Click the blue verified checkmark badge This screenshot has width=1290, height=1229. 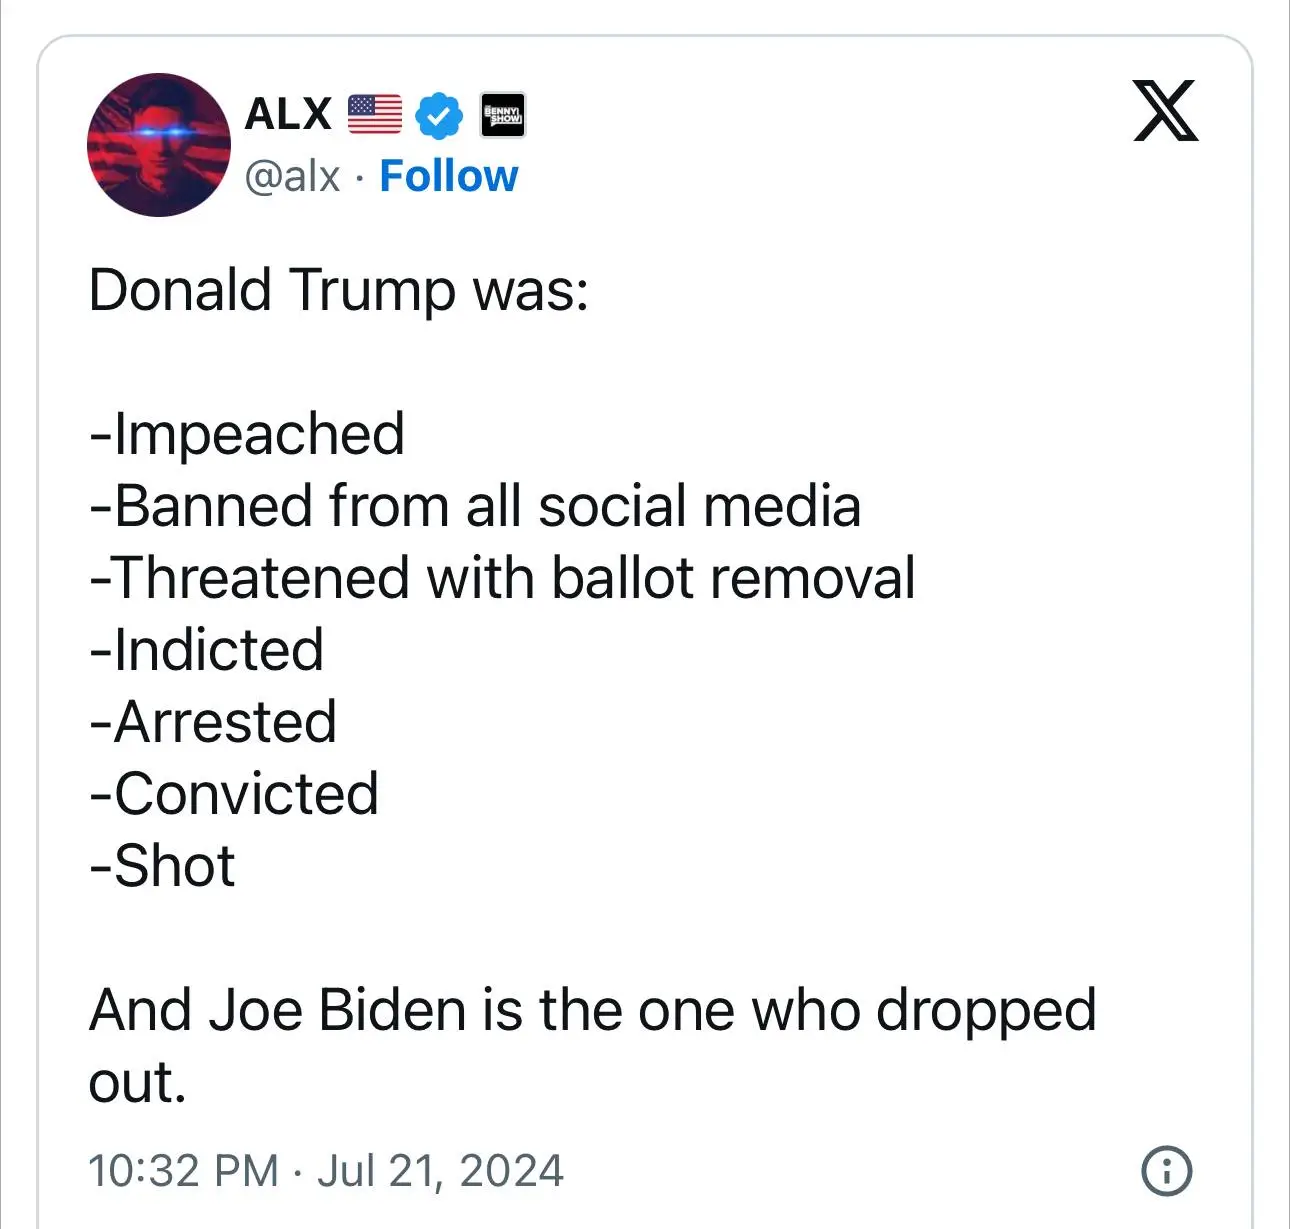click(x=439, y=115)
